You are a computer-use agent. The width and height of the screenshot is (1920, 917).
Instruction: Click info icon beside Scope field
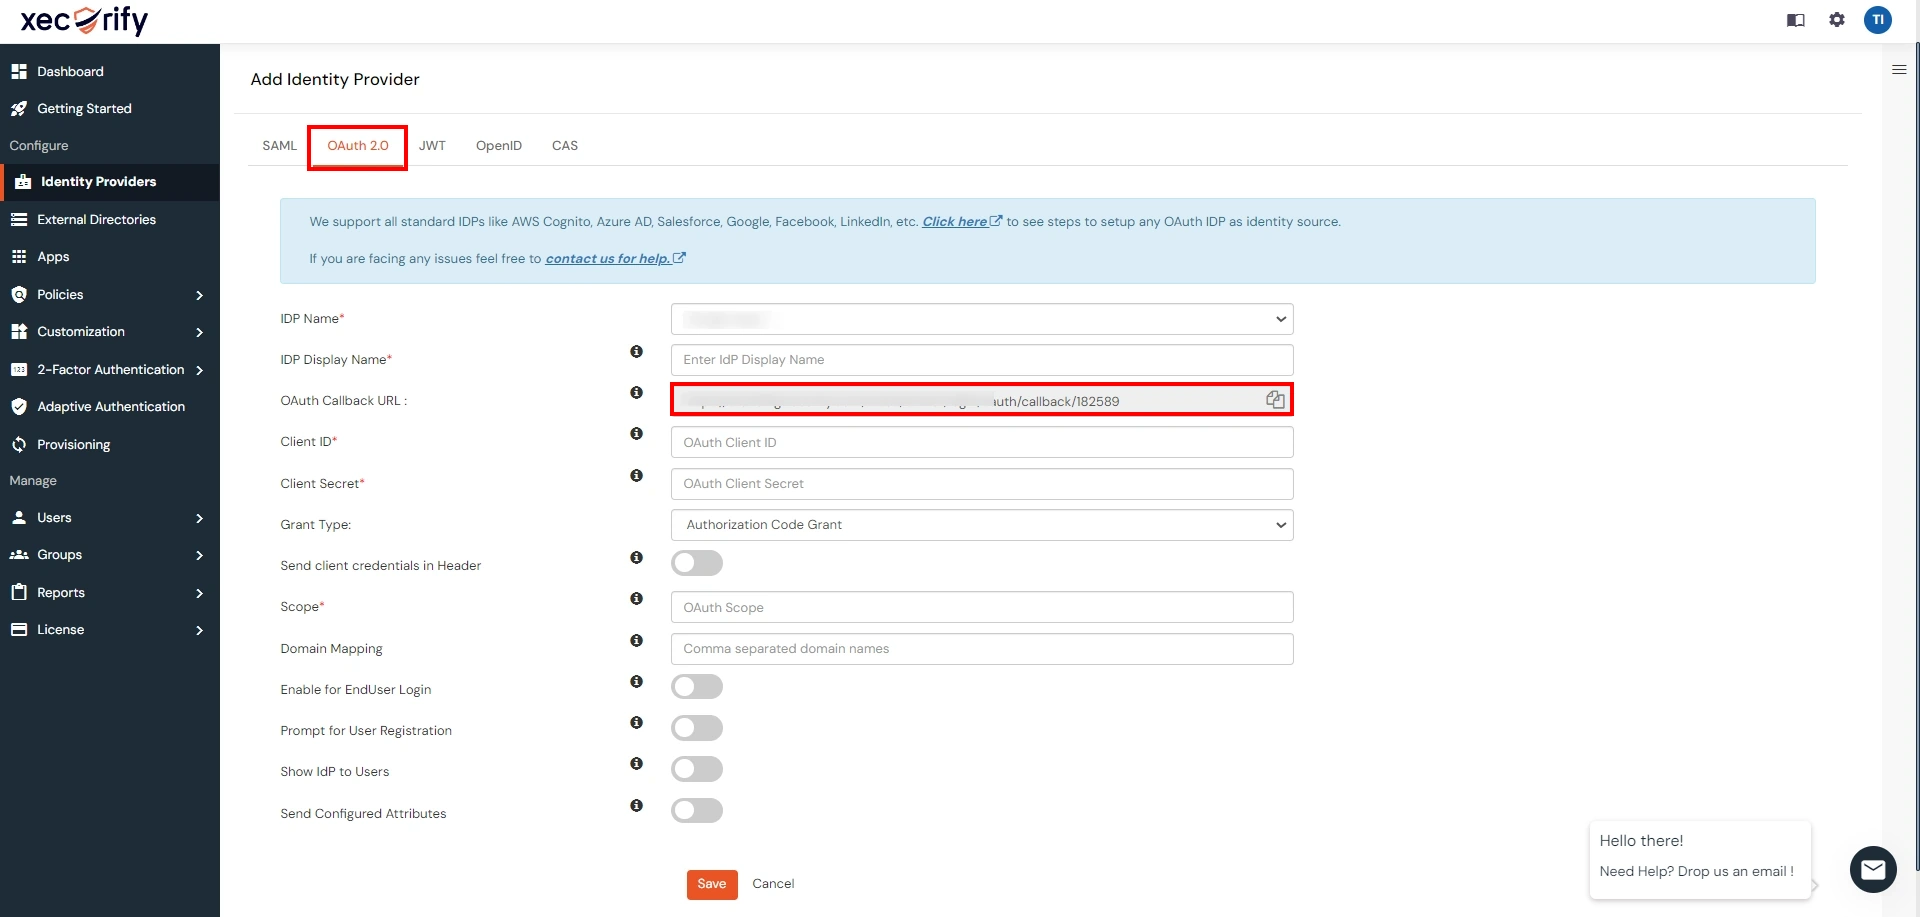tap(636, 599)
